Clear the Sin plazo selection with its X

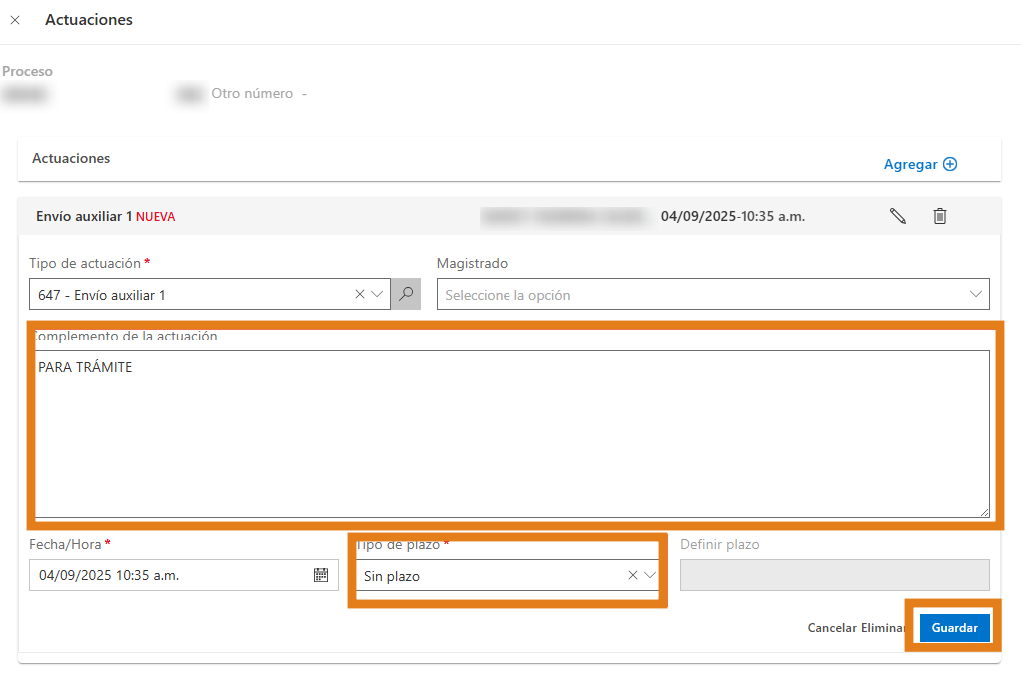click(632, 575)
